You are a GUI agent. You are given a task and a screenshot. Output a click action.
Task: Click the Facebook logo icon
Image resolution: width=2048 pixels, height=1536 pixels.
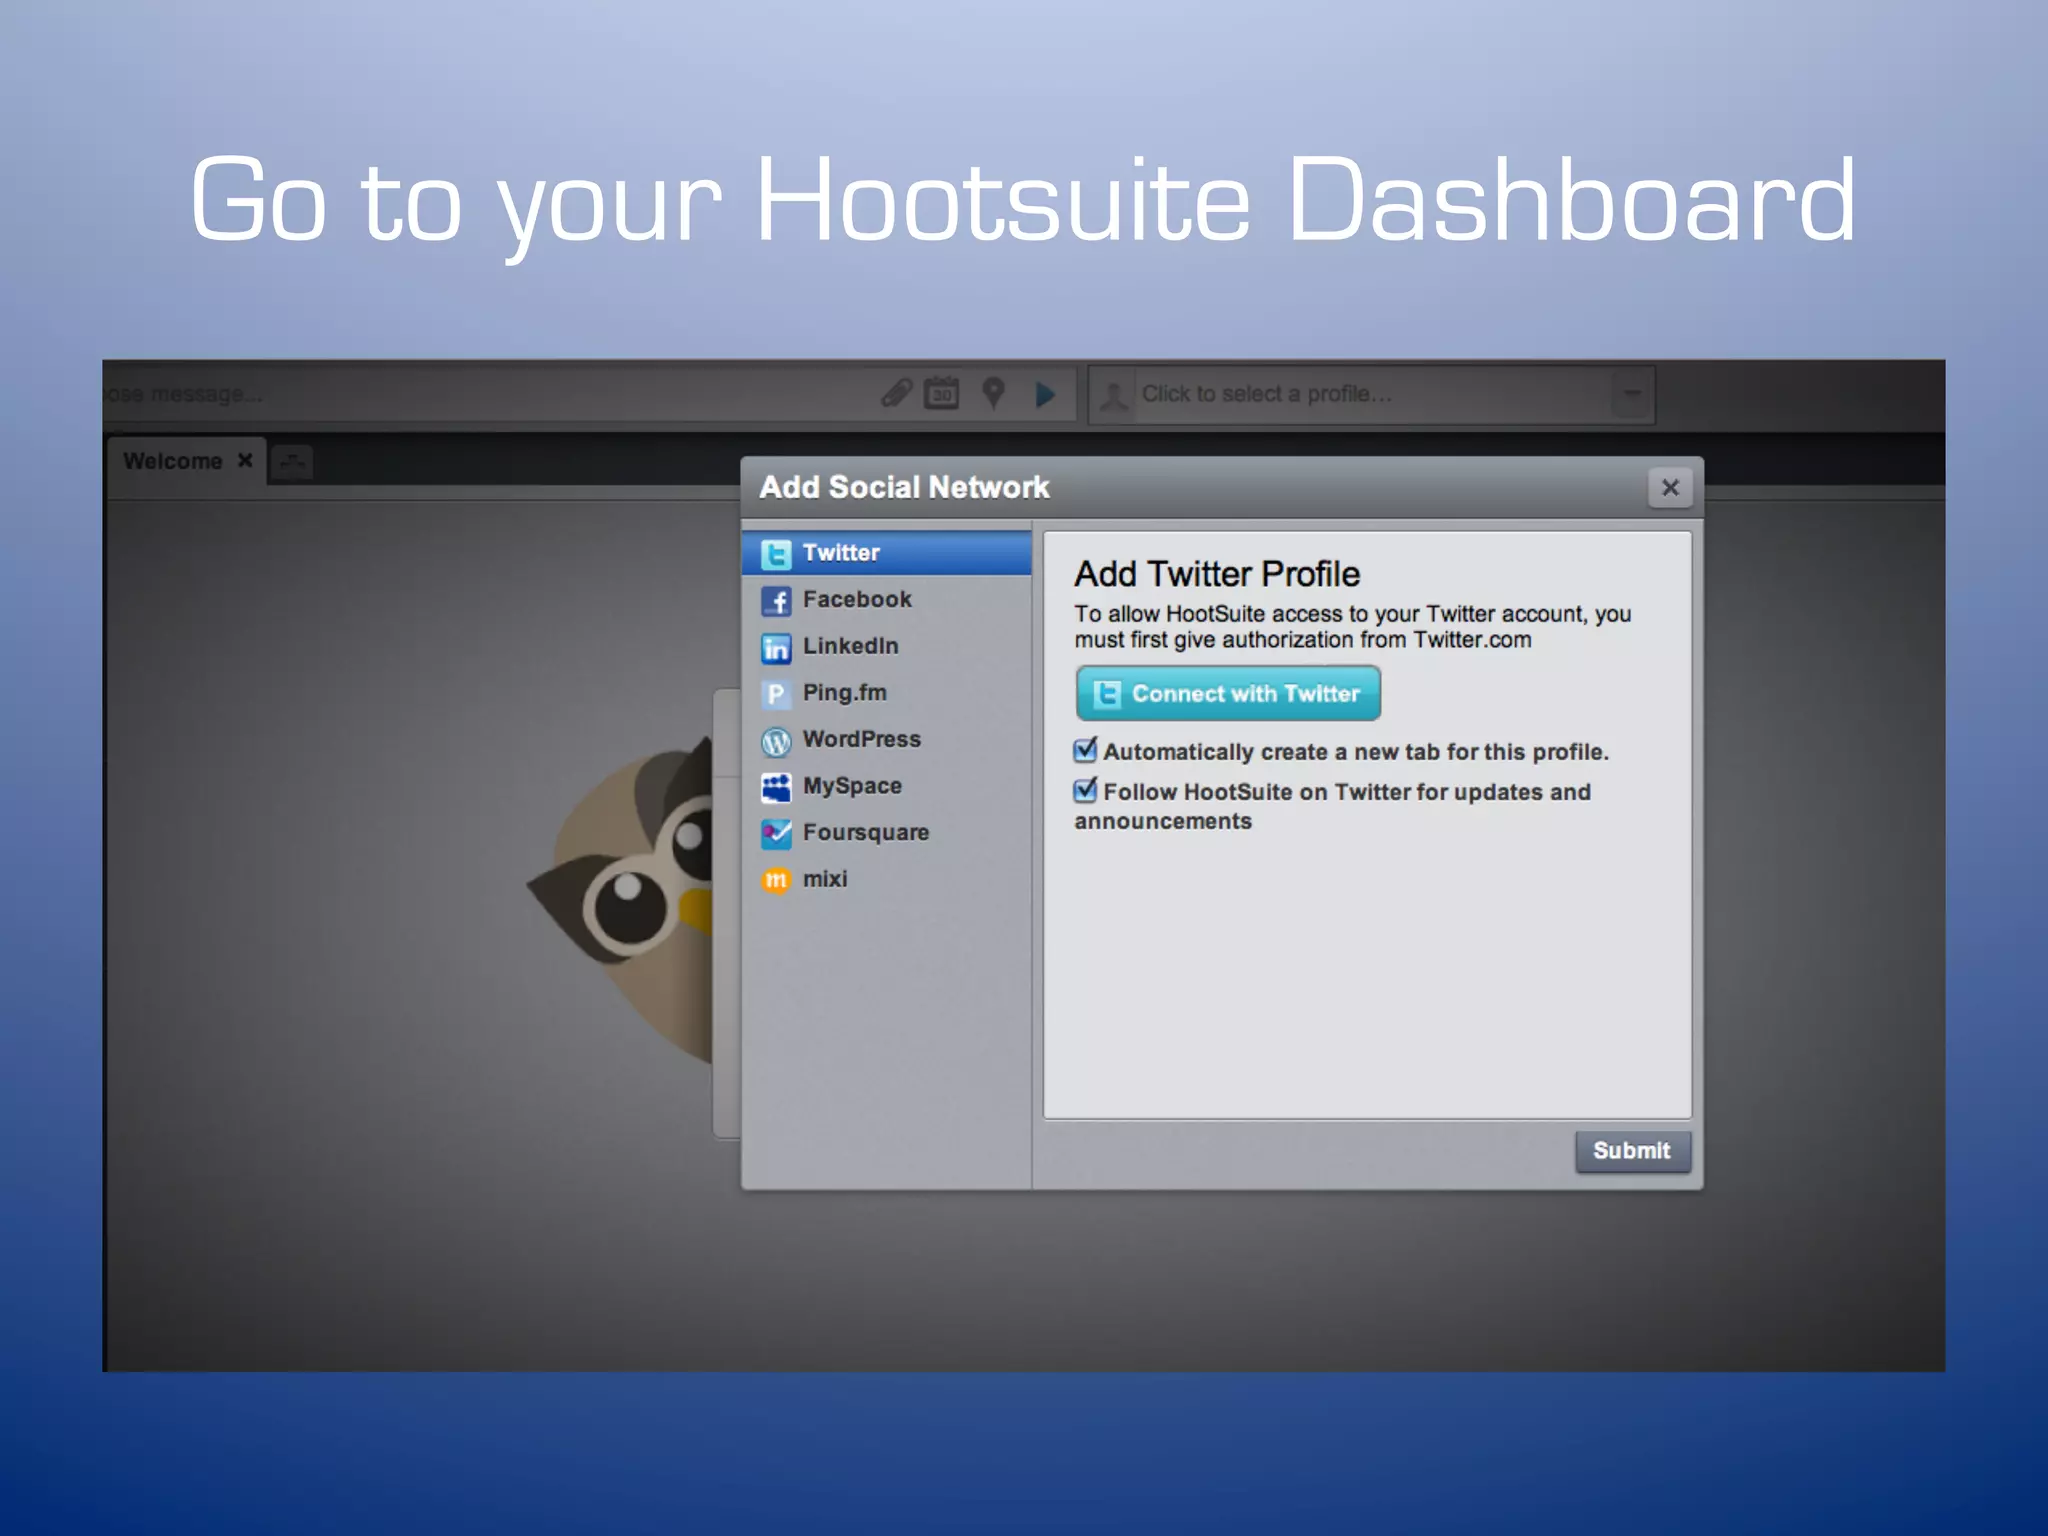[776, 601]
